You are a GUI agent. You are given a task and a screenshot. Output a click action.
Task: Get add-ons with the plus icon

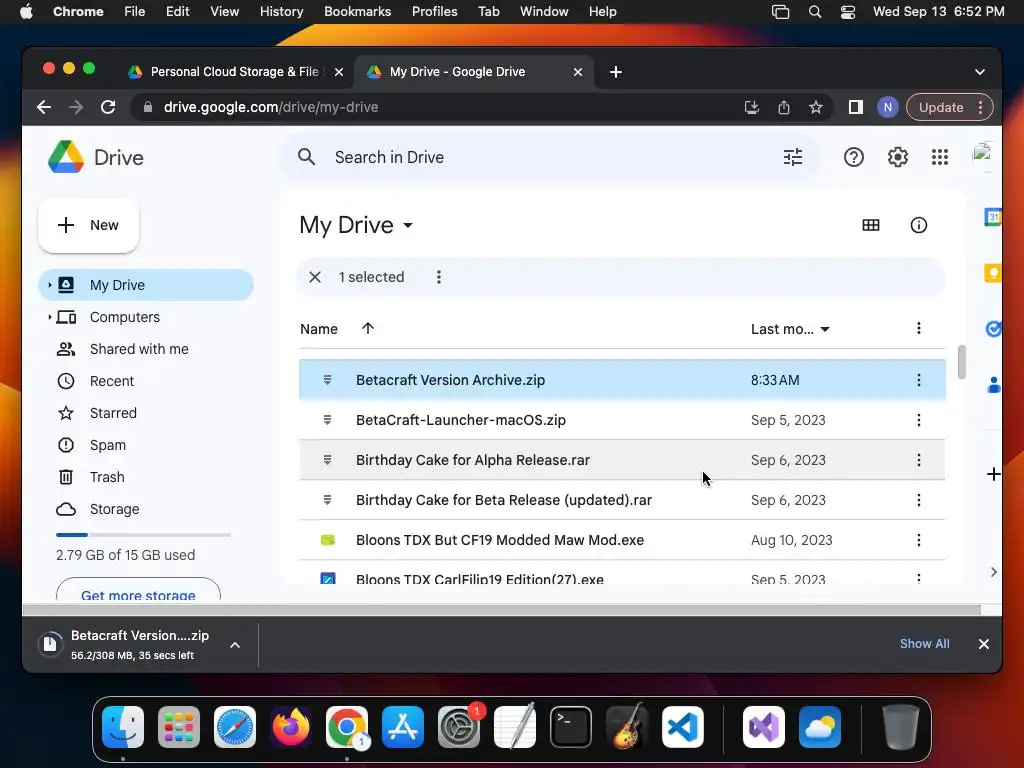click(x=993, y=474)
